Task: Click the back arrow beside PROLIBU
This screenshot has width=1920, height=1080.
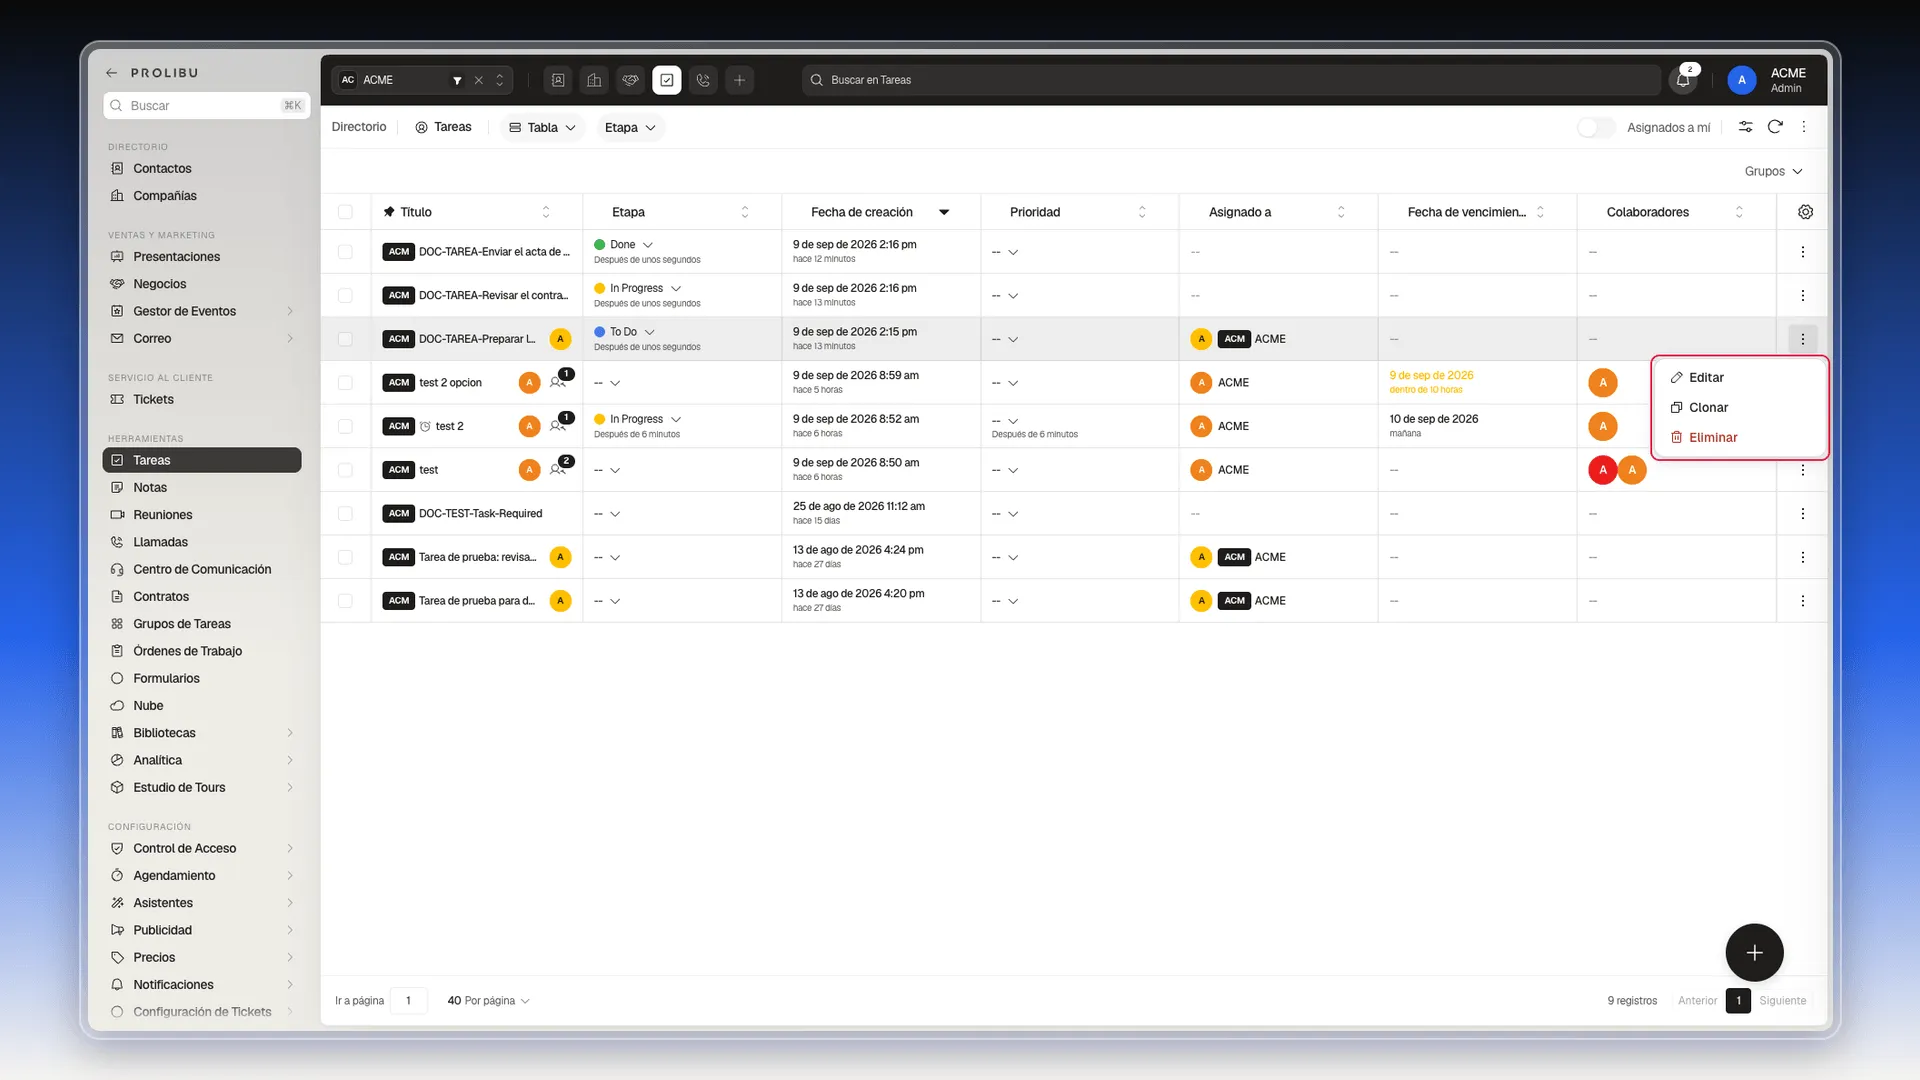Action: click(112, 73)
